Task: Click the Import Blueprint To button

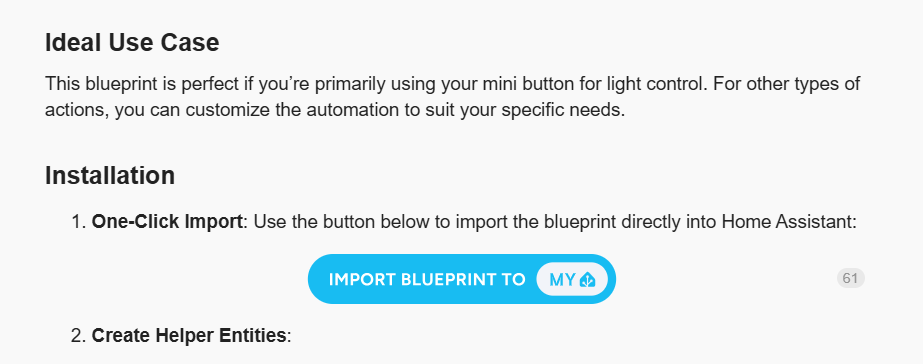Action: tap(462, 279)
